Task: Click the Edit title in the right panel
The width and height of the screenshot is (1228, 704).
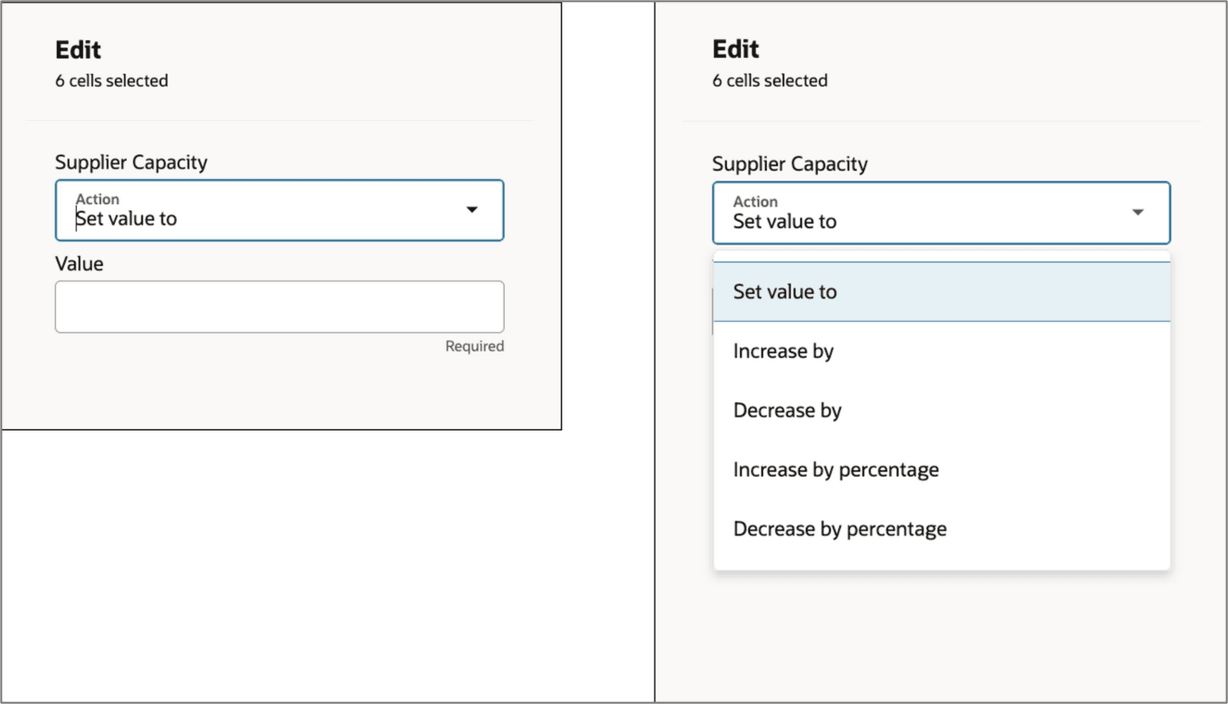Action: [x=734, y=48]
